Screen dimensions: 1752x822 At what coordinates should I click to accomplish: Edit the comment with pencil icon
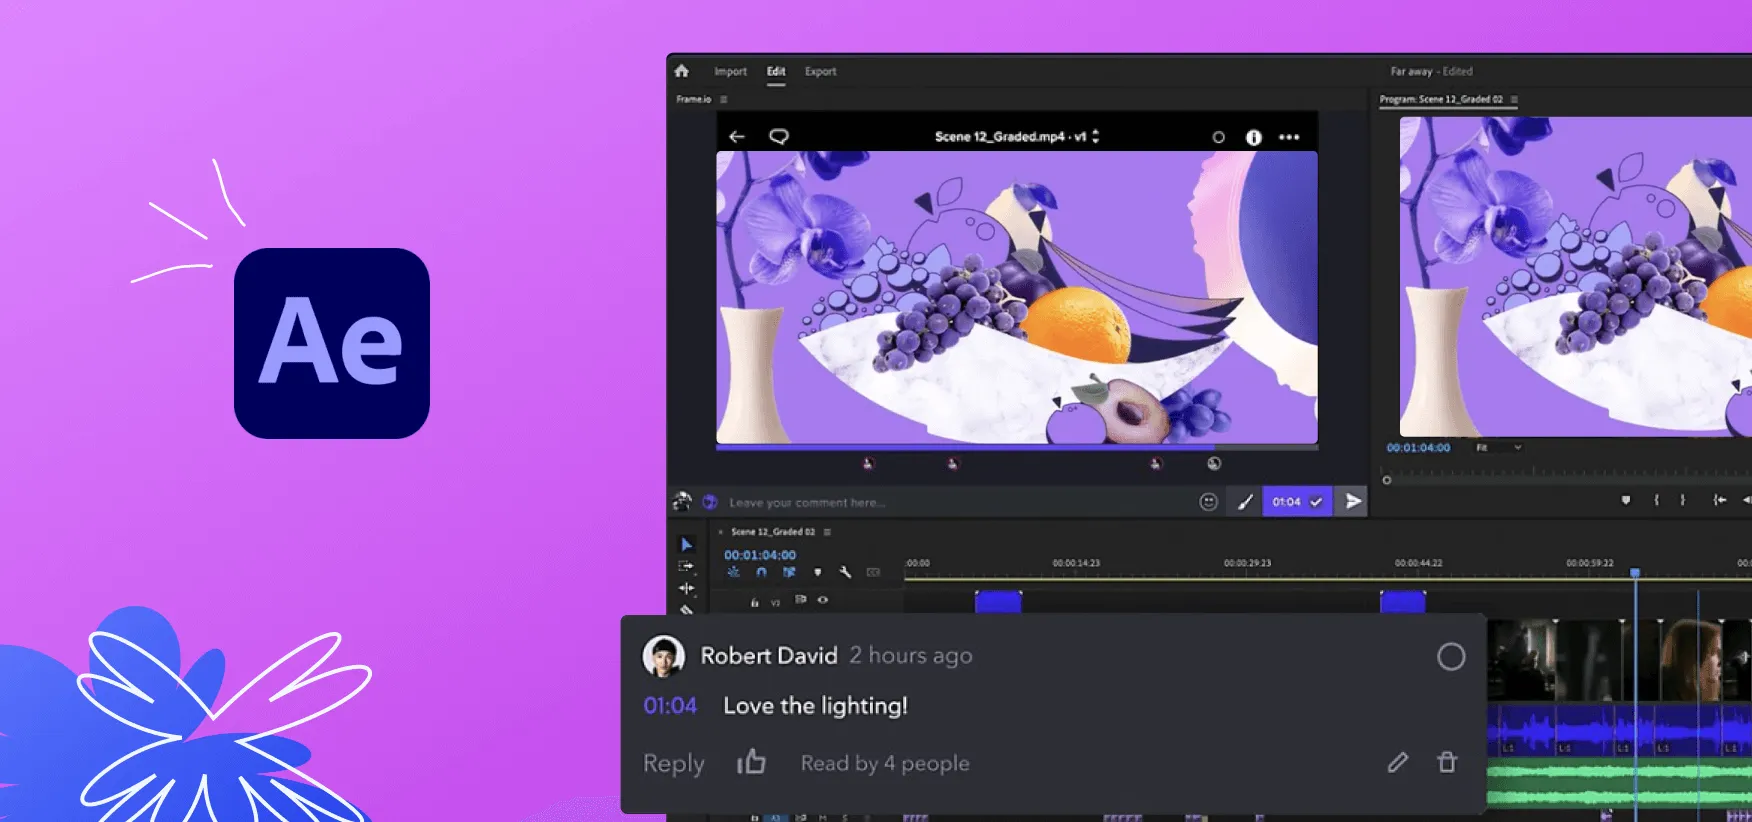[x=1398, y=763]
